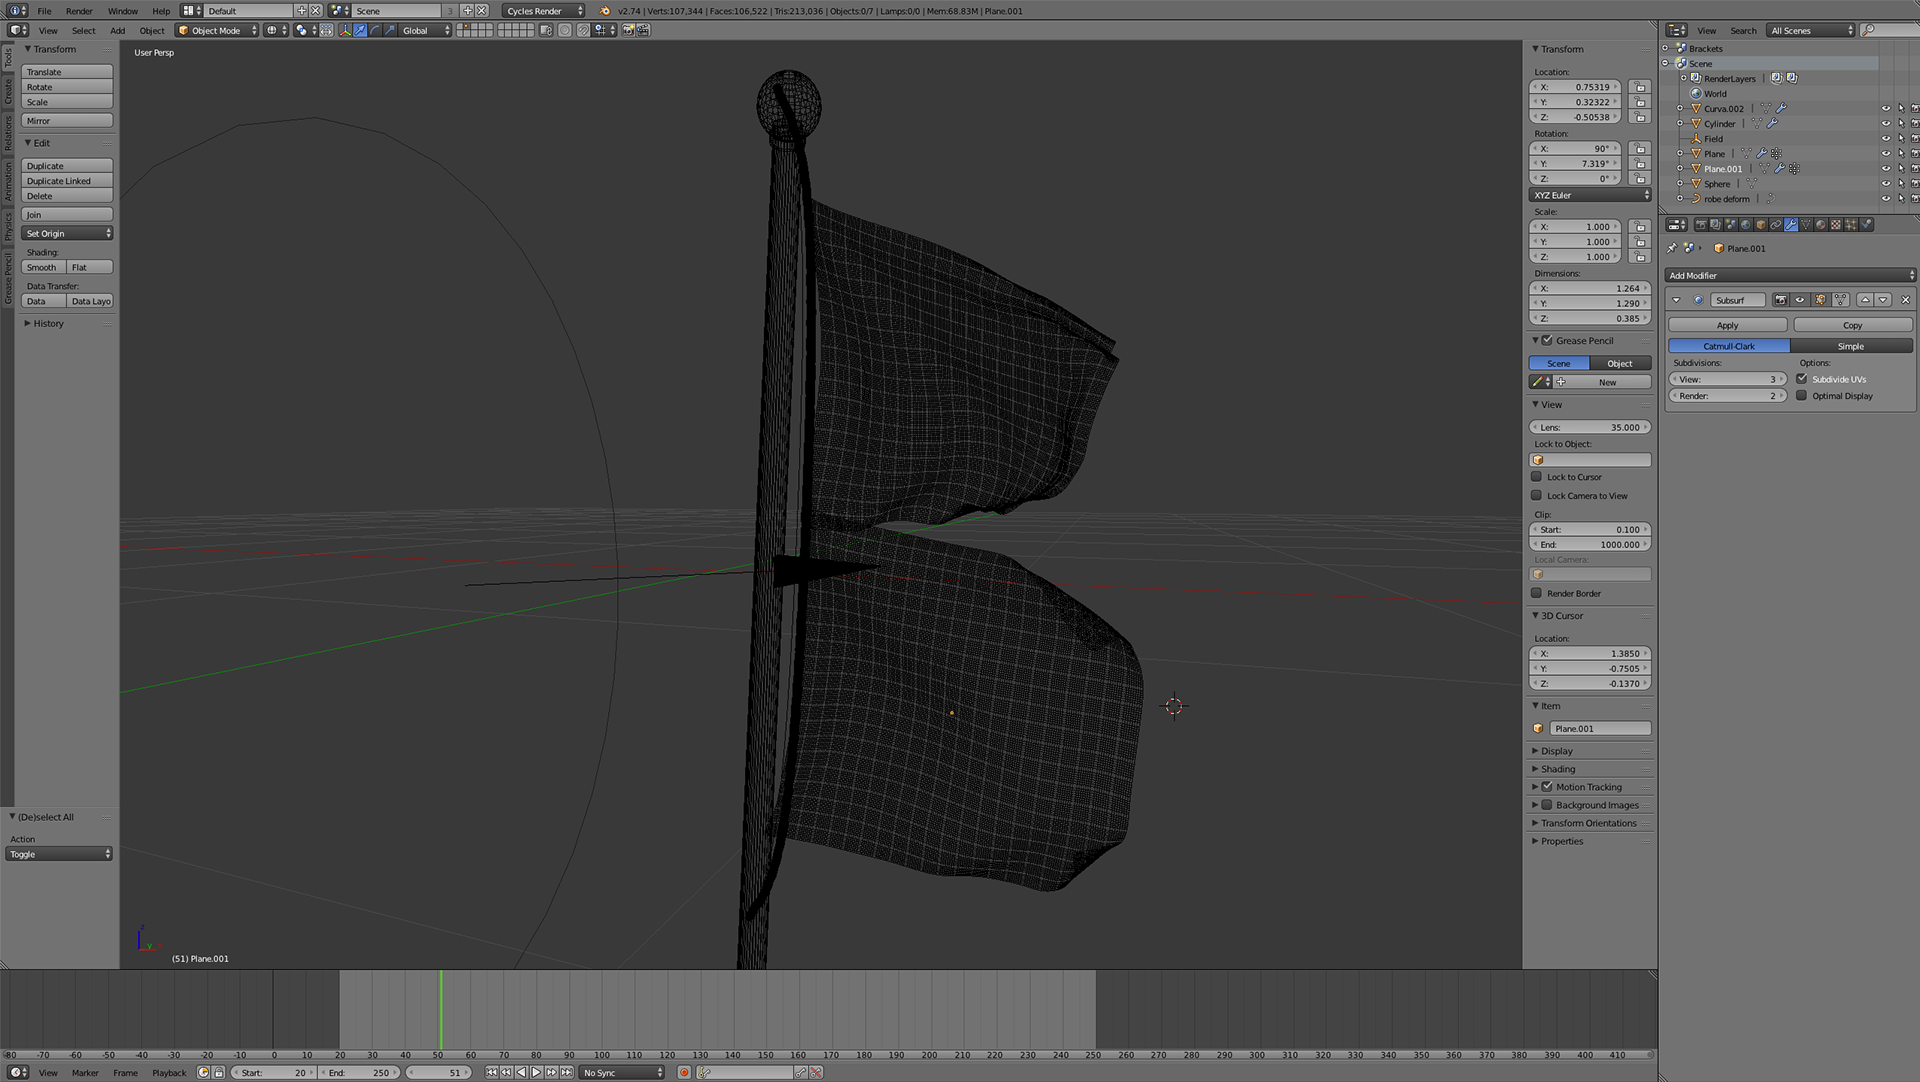Toggle automatic keyframe record button
The width and height of the screenshot is (1920, 1082).
pos(684,1072)
